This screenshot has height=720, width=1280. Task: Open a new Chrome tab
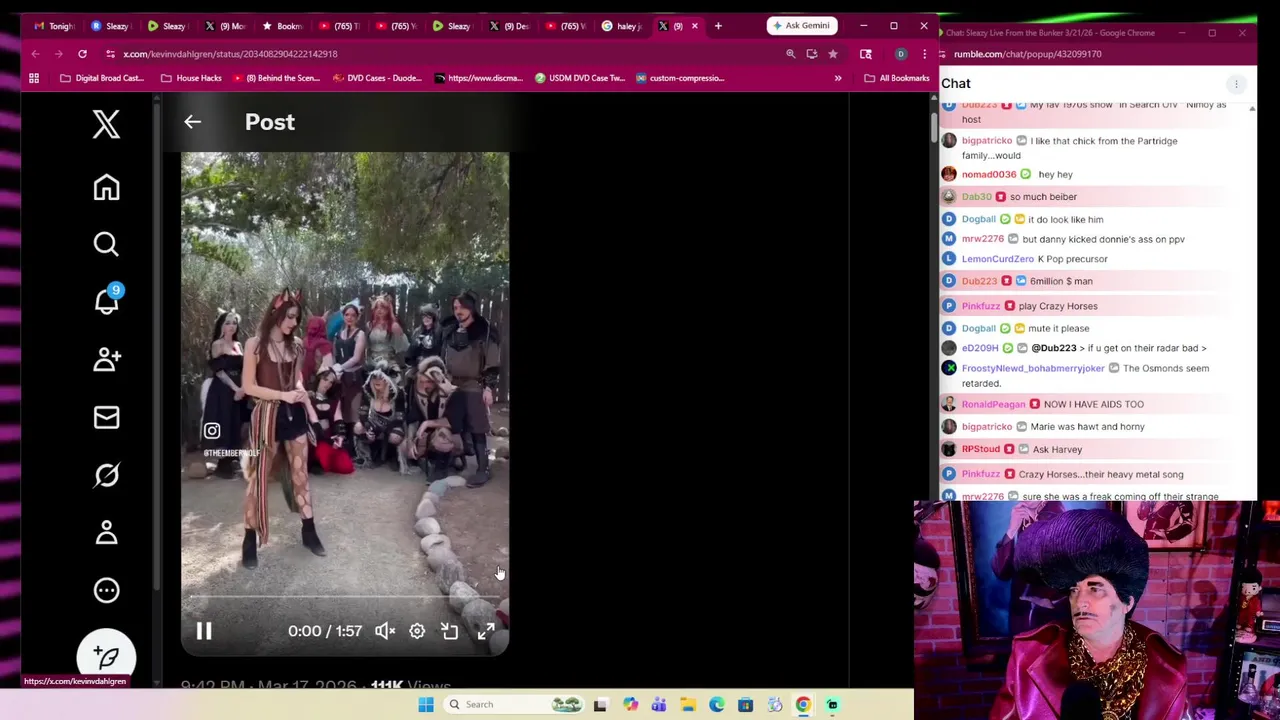point(718,26)
